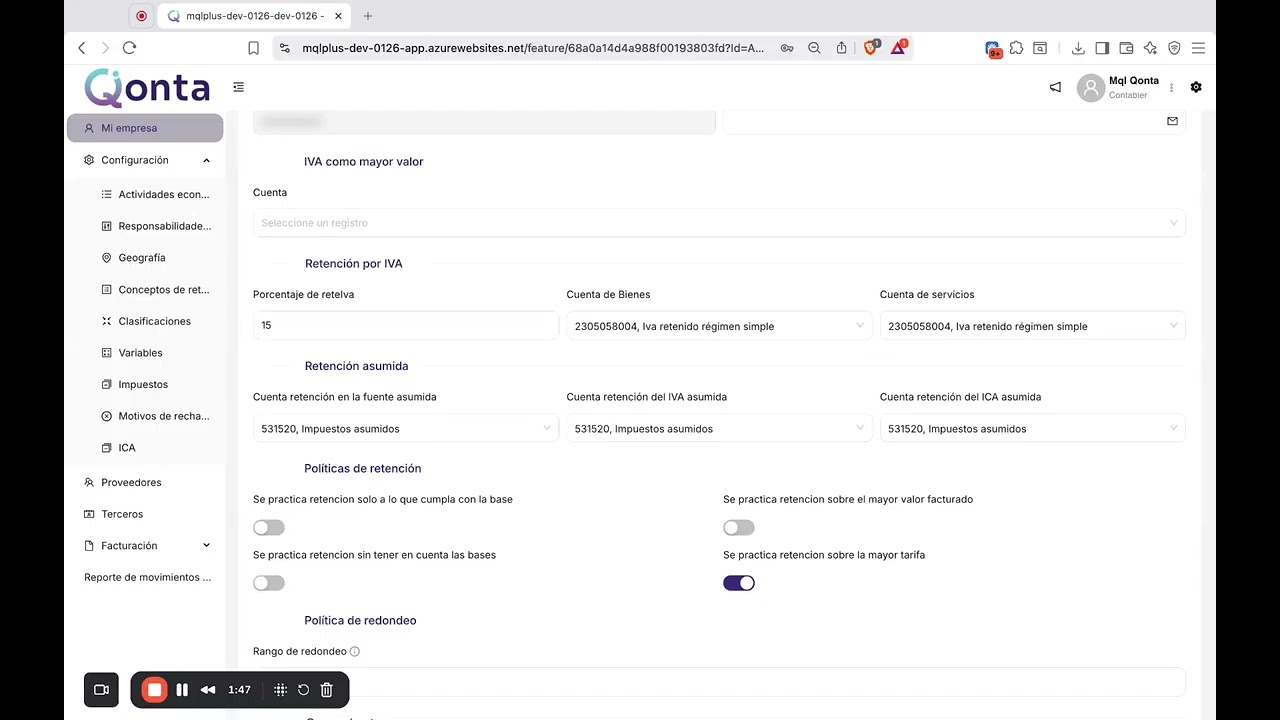The width and height of the screenshot is (1280, 720).
Task: Disable retención sobre la mayor tarifa
Action: click(739, 583)
